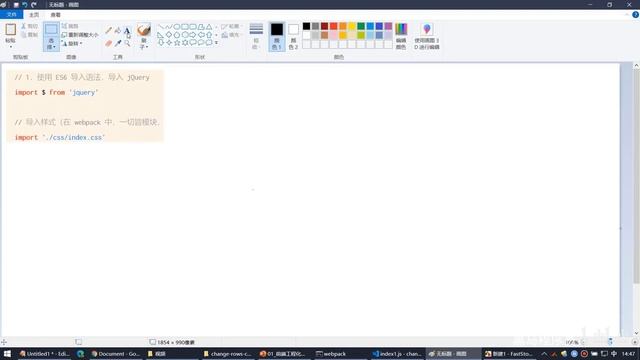Viewport: 640px width, 360px height.
Task: Pick the Triangle shape in the top row
Action: [x=209, y=27]
